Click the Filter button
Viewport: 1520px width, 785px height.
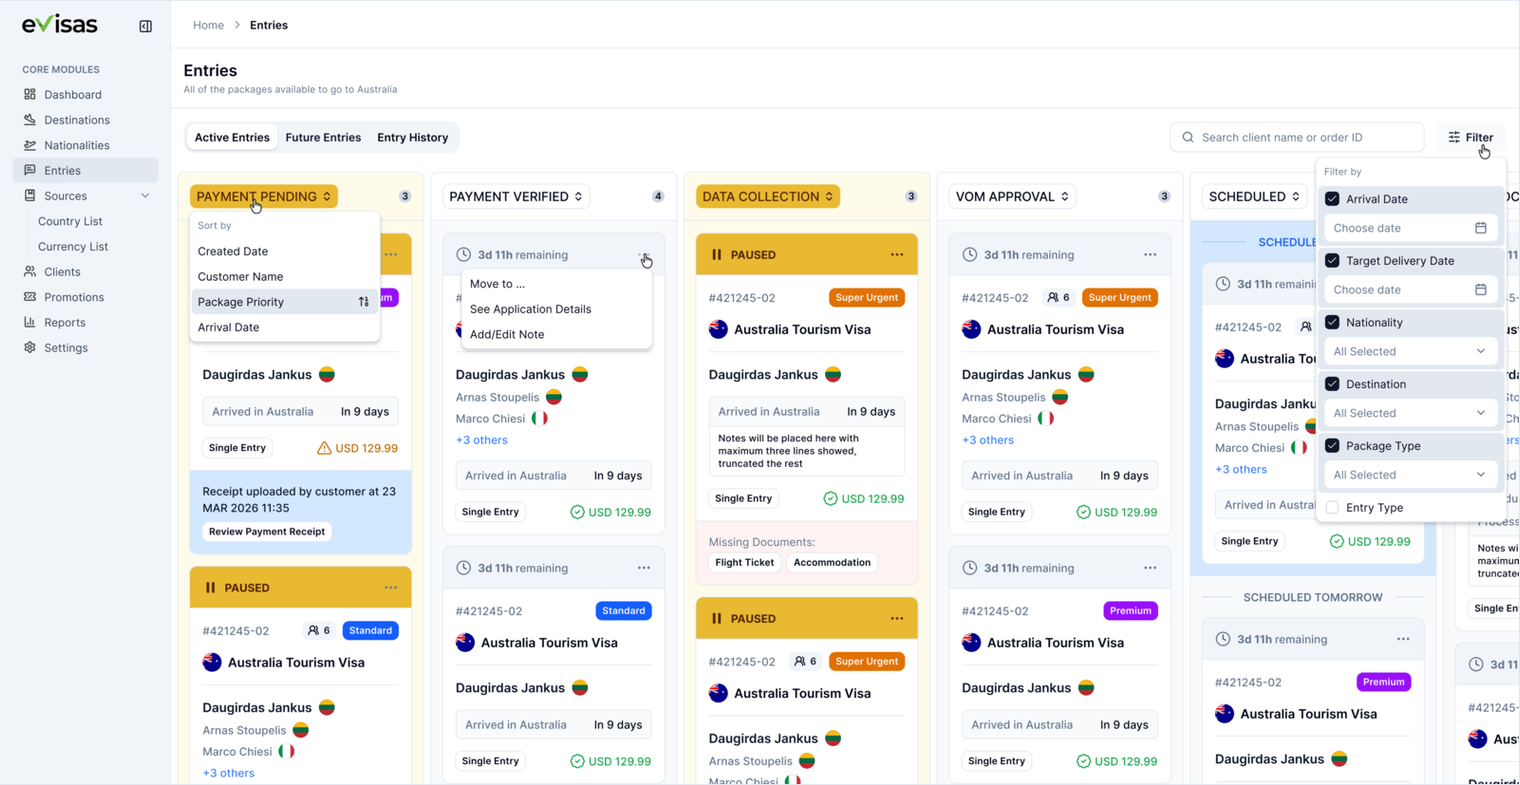pyautogui.click(x=1471, y=137)
